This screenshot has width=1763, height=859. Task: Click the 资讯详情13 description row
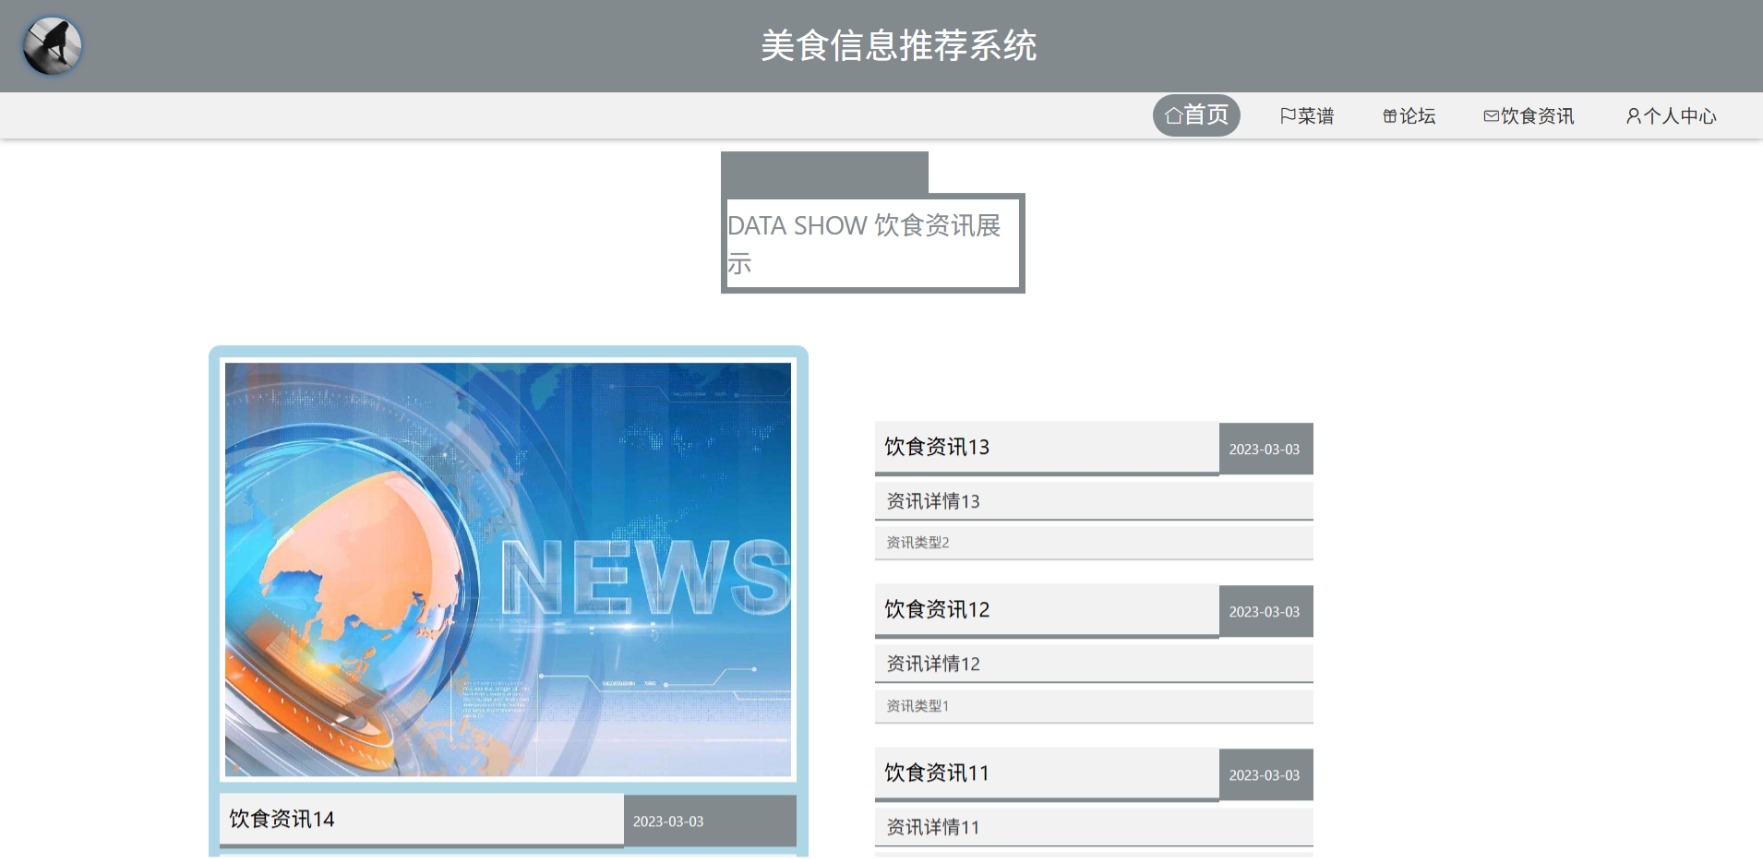point(1094,501)
